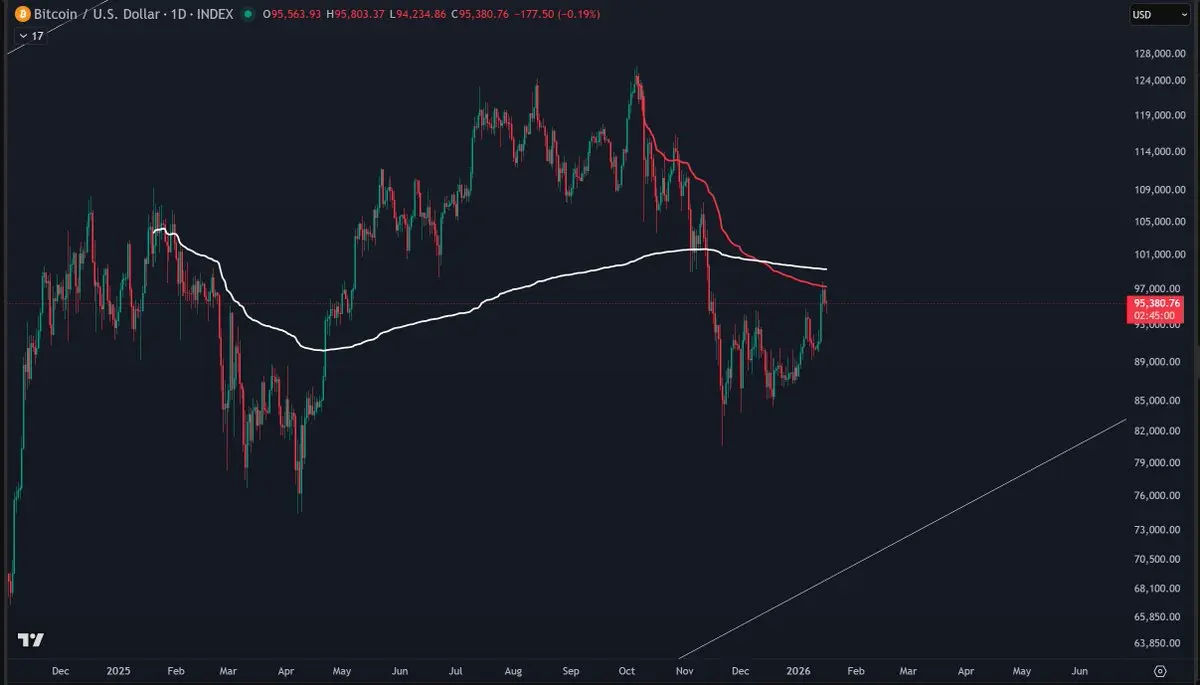The width and height of the screenshot is (1200, 685).
Task: Click the open value O95,563.93
Action: tap(290, 14)
